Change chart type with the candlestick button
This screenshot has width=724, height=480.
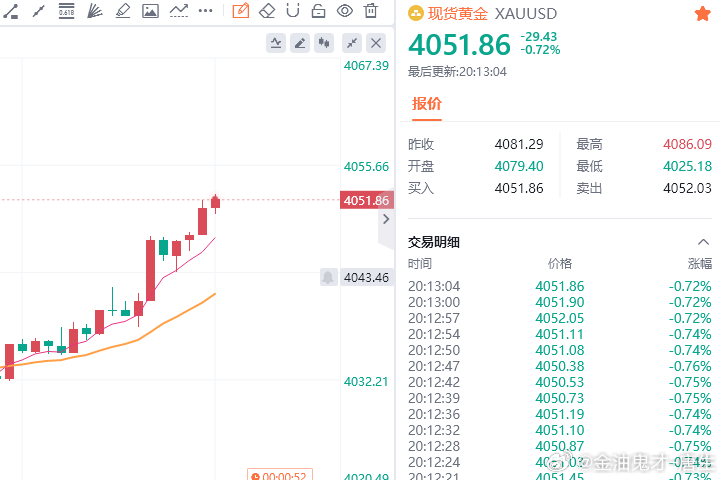(x=324, y=43)
